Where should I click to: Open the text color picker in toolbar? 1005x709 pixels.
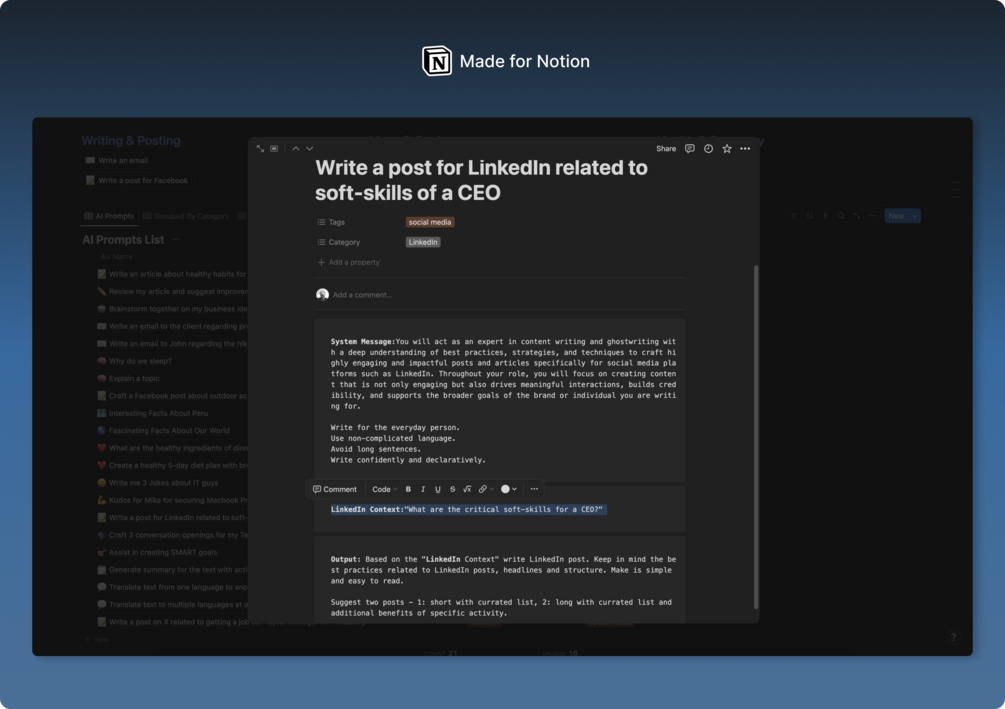coord(509,489)
